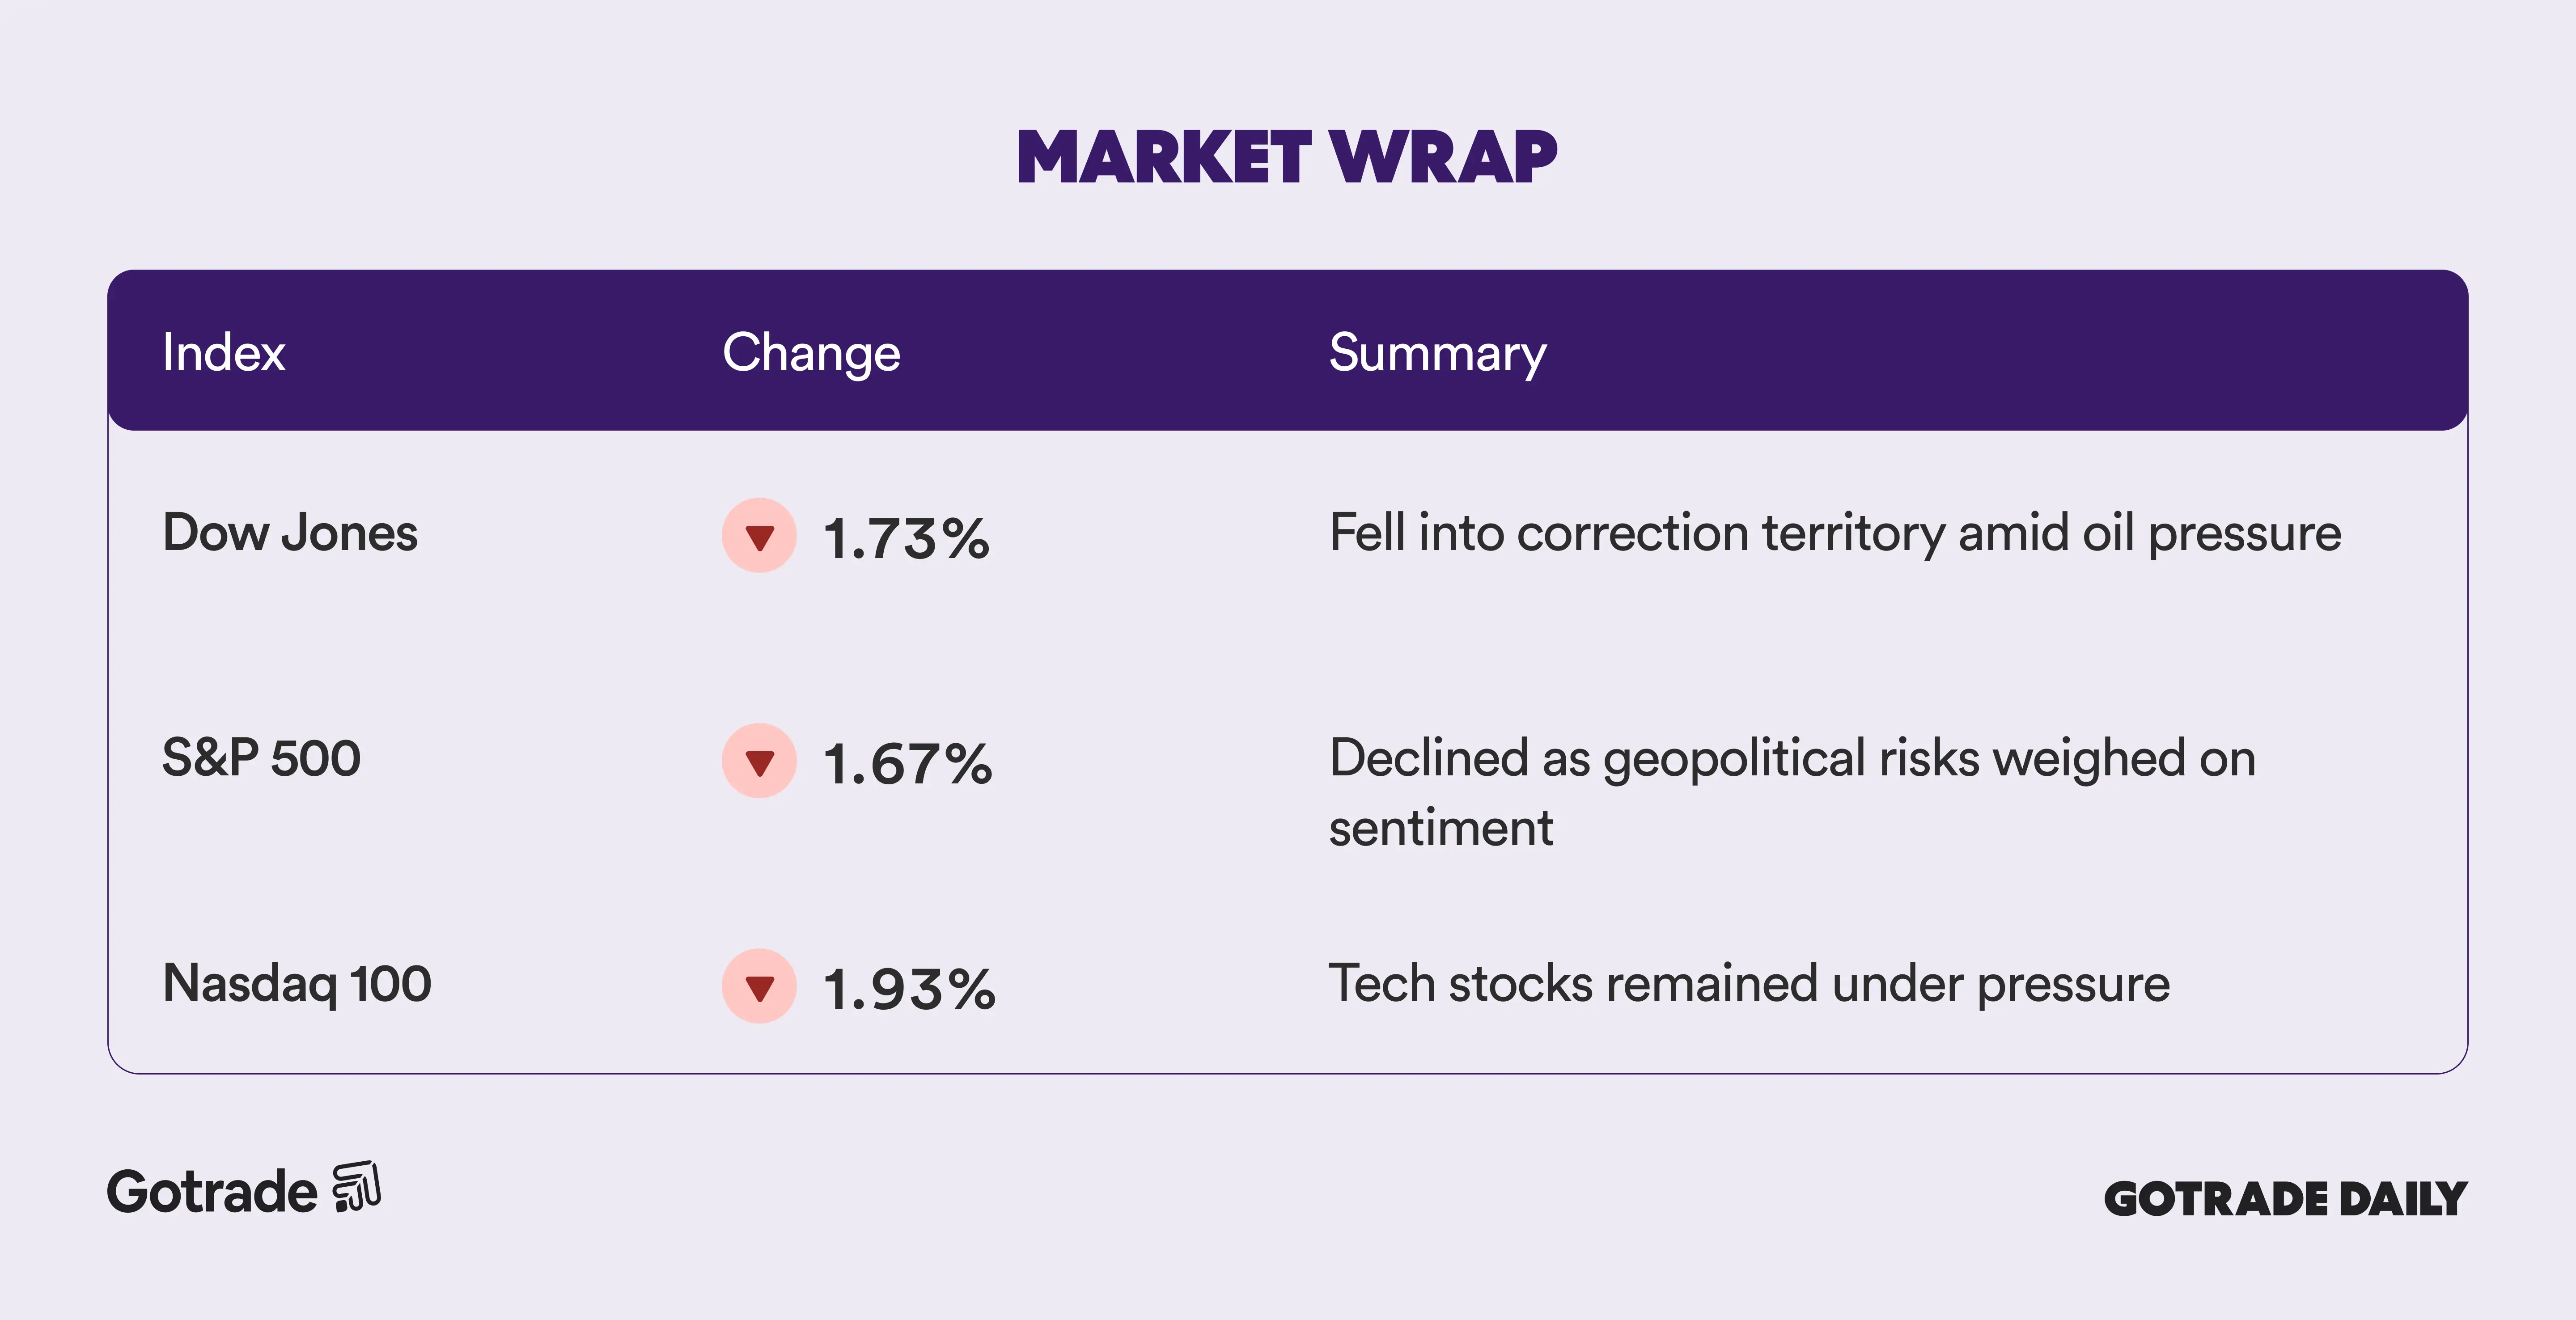The height and width of the screenshot is (1320, 2576).
Task: Click the Gotrade logo icon at bottom left
Action: click(357, 1187)
